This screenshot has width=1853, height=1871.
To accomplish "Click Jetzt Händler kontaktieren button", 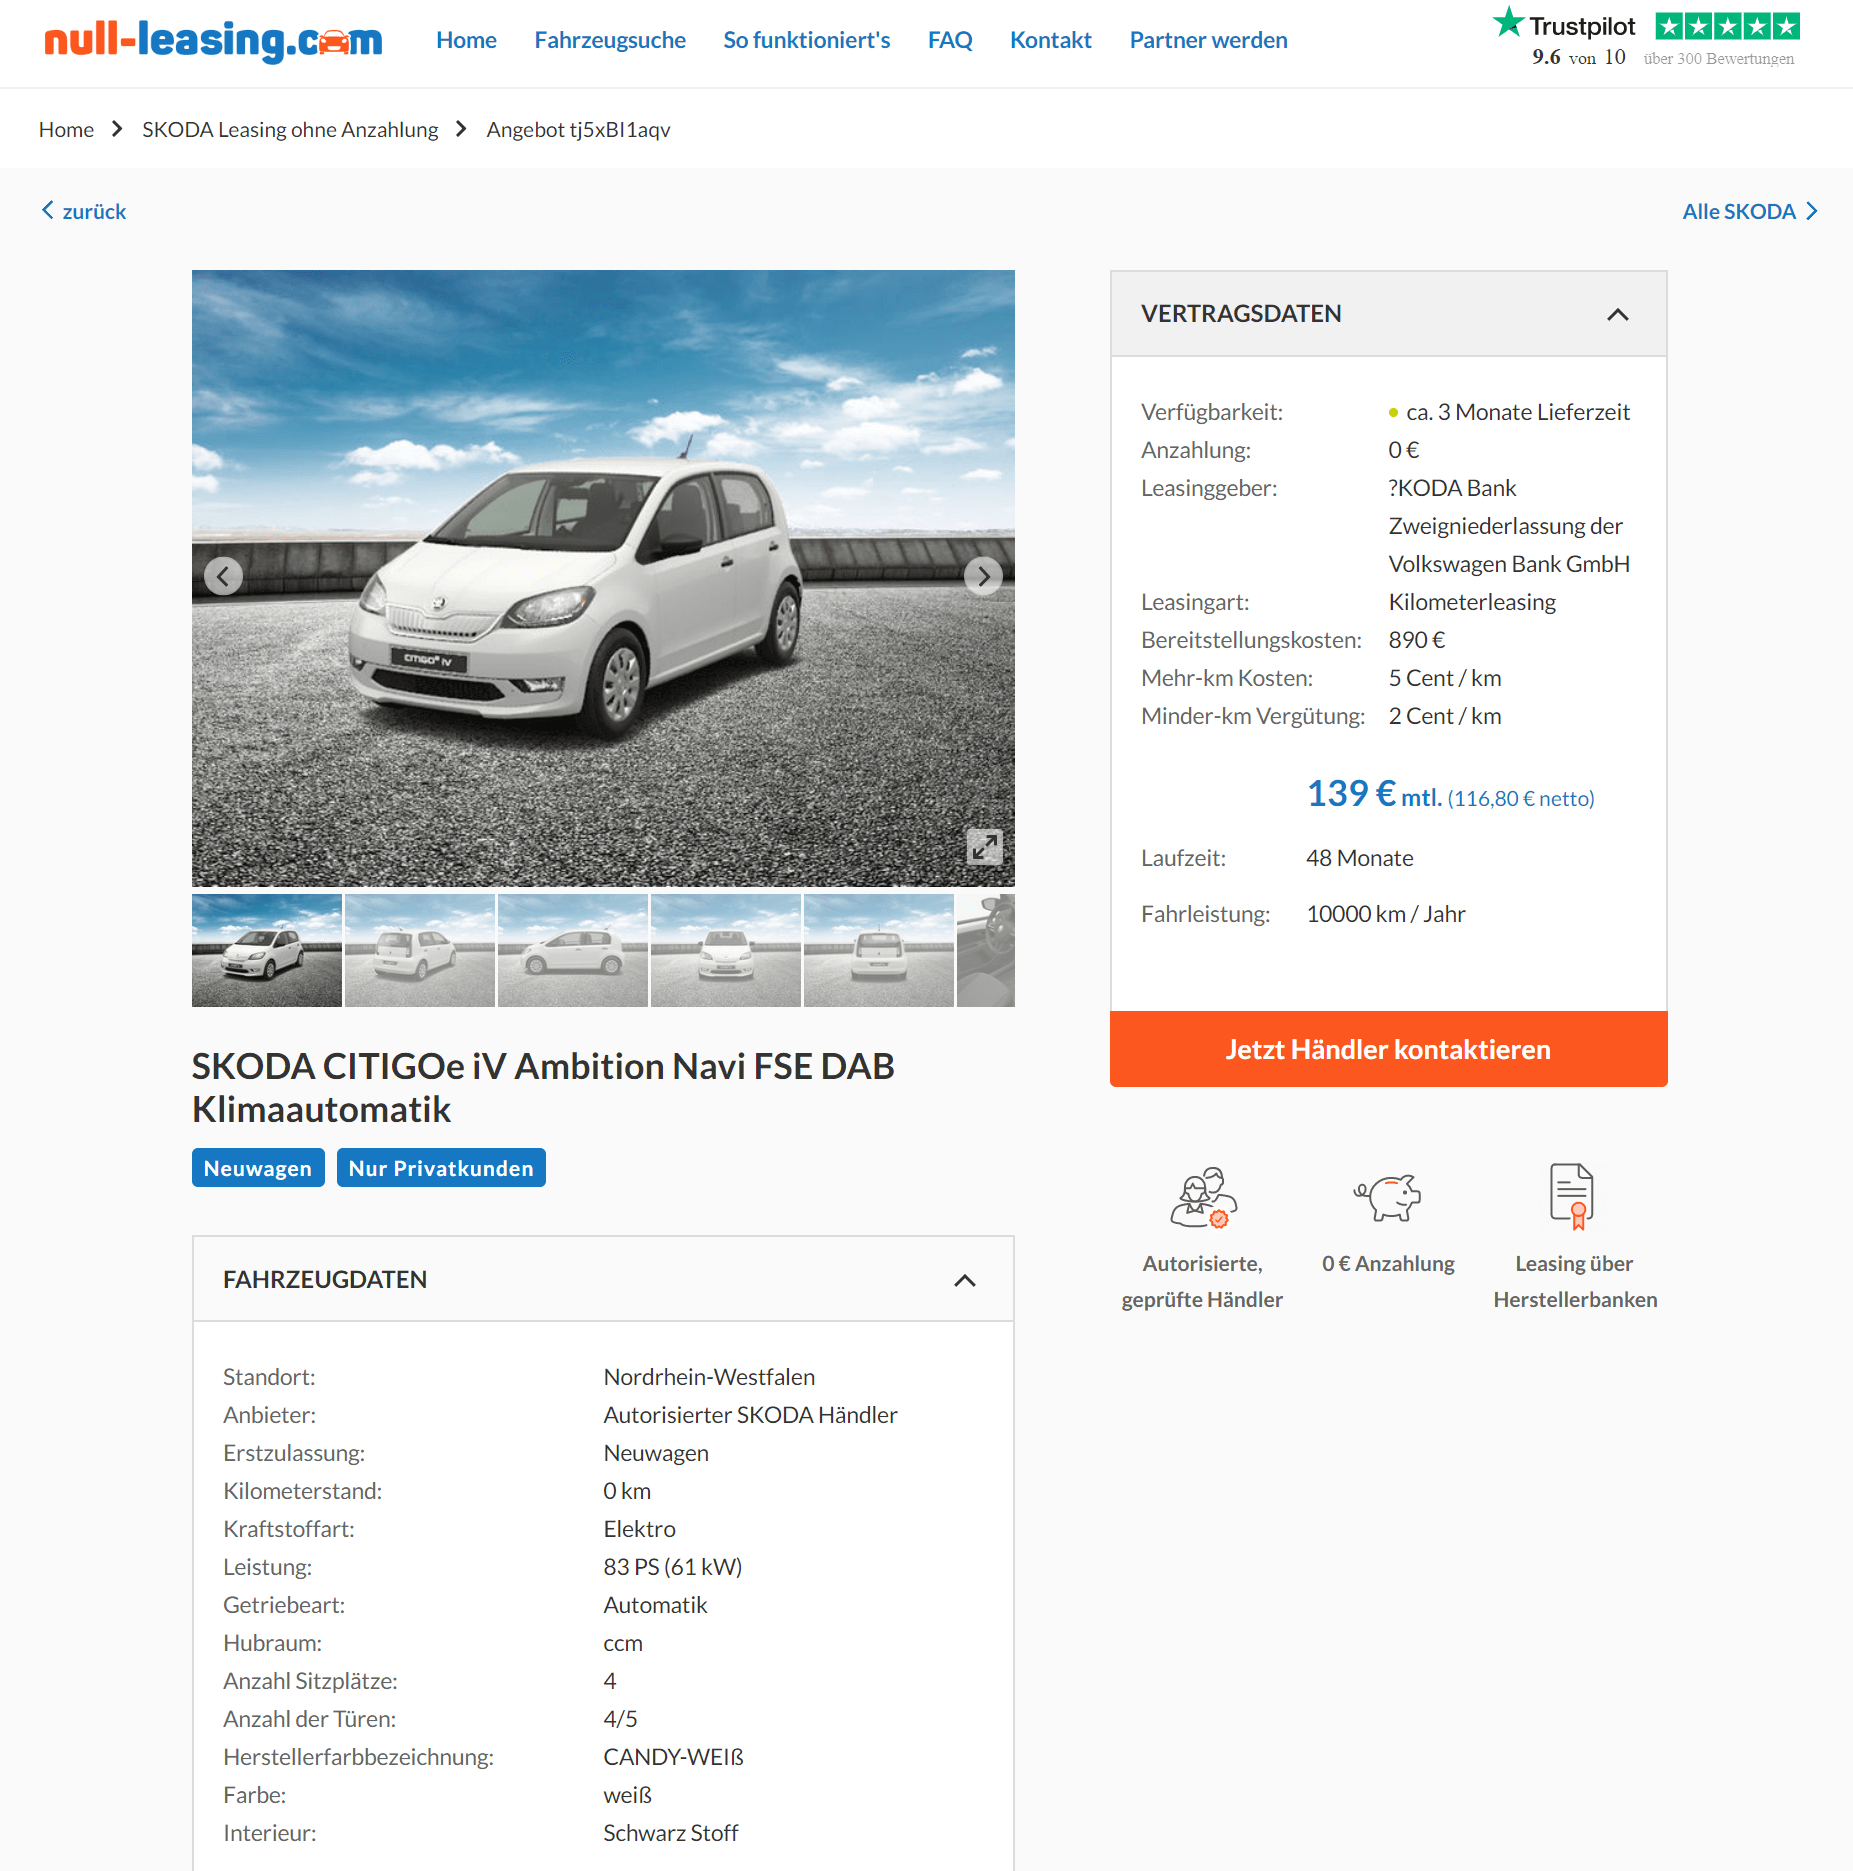I will (x=1388, y=1049).
